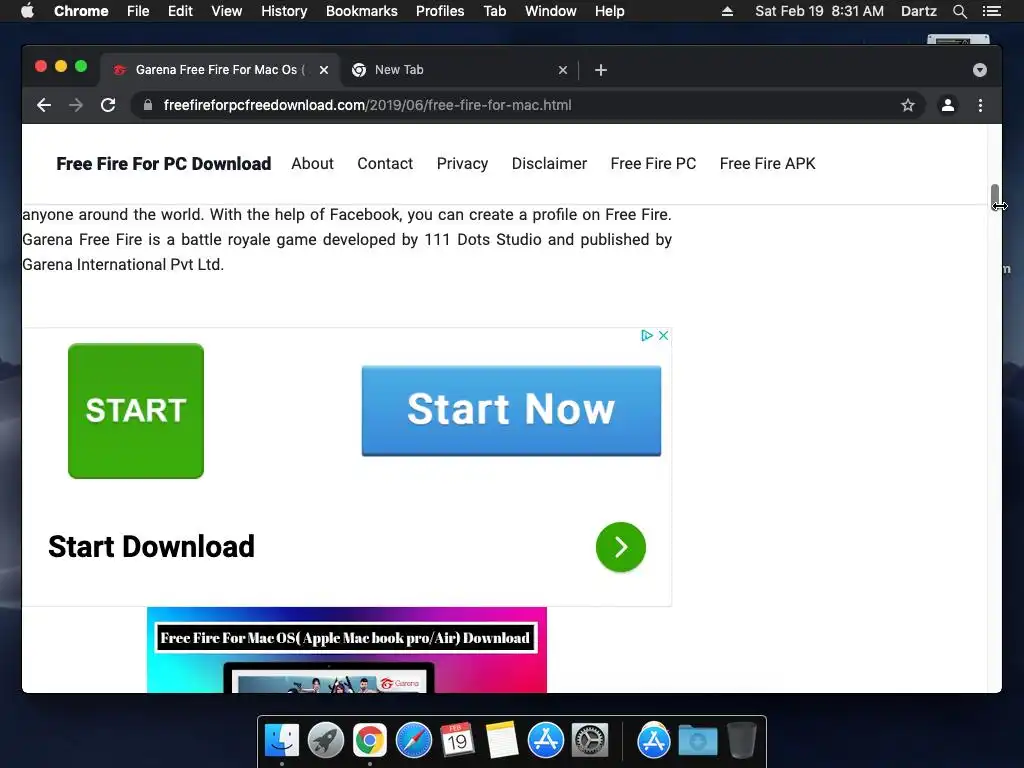1024x768 pixels.
Task: Open the Free Fire For PC Download homepage link
Action: [x=163, y=164]
